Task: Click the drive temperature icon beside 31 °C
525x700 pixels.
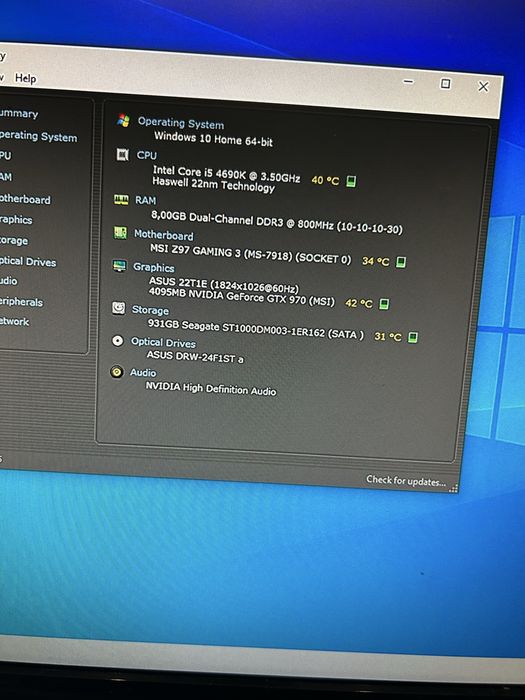Action: (x=413, y=337)
